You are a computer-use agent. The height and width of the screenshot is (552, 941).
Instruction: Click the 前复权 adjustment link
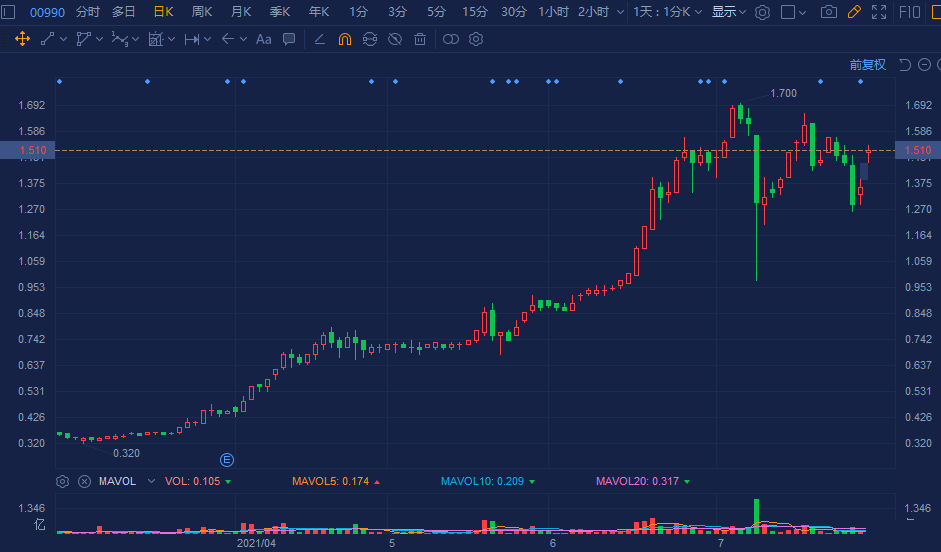[867, 65]
